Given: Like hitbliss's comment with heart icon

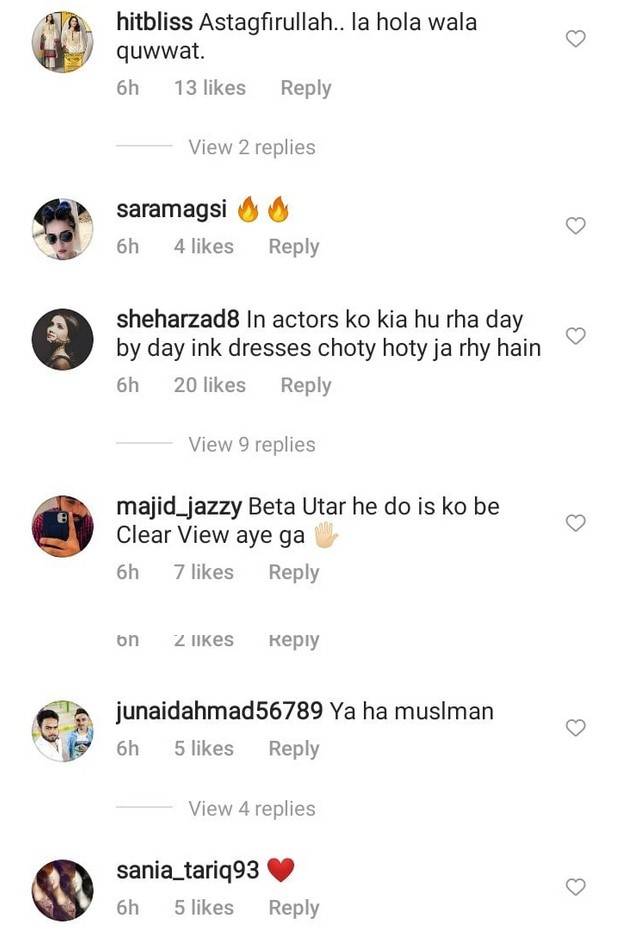Looking at the screenshot, I should (x=575, y=39).
